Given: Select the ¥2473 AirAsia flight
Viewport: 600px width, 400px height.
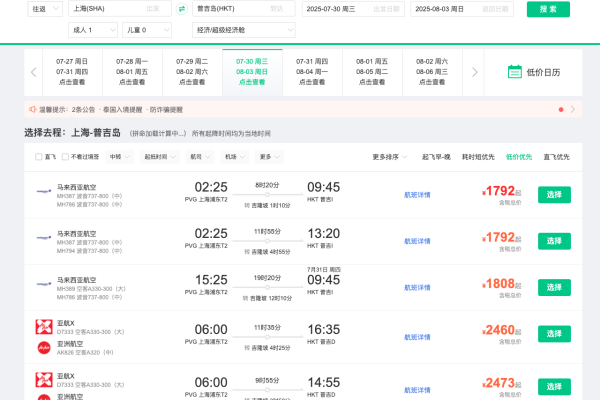Looking at the screenshot, I should point(554,387).
